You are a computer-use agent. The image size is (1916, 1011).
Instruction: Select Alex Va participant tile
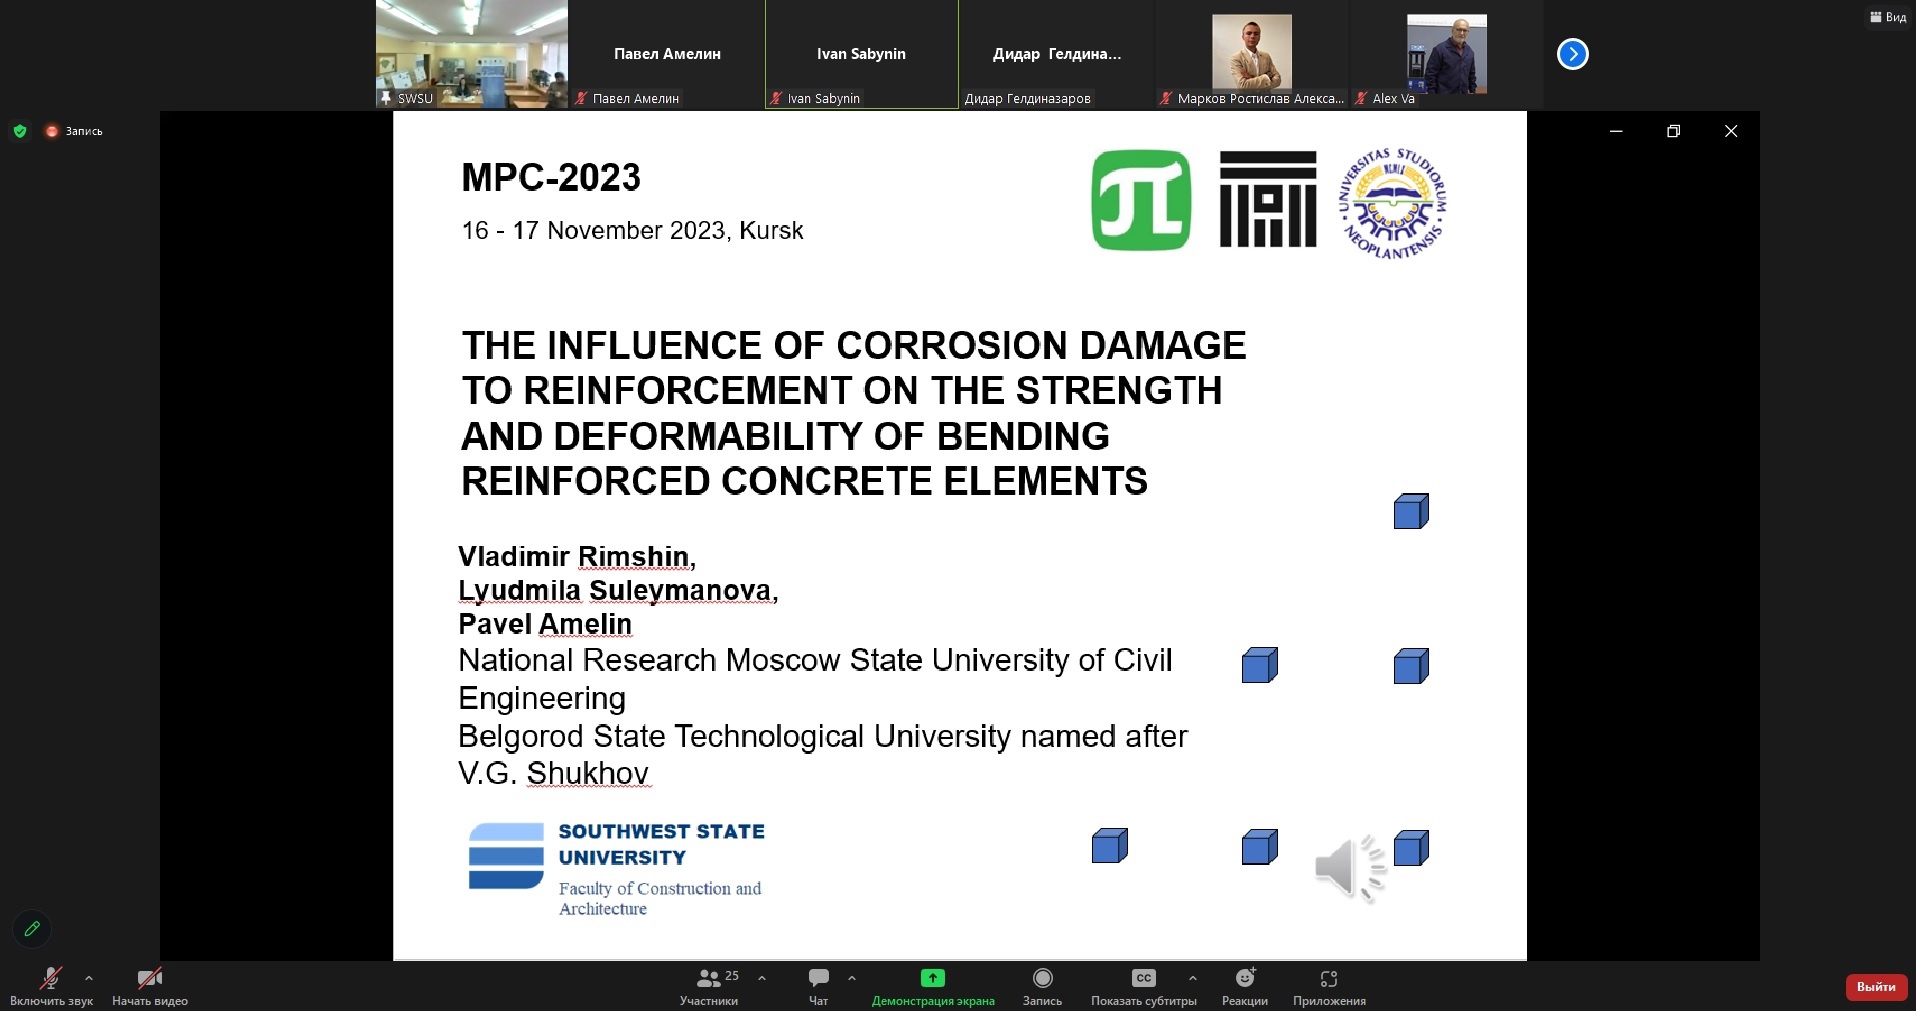point(1447,54)
